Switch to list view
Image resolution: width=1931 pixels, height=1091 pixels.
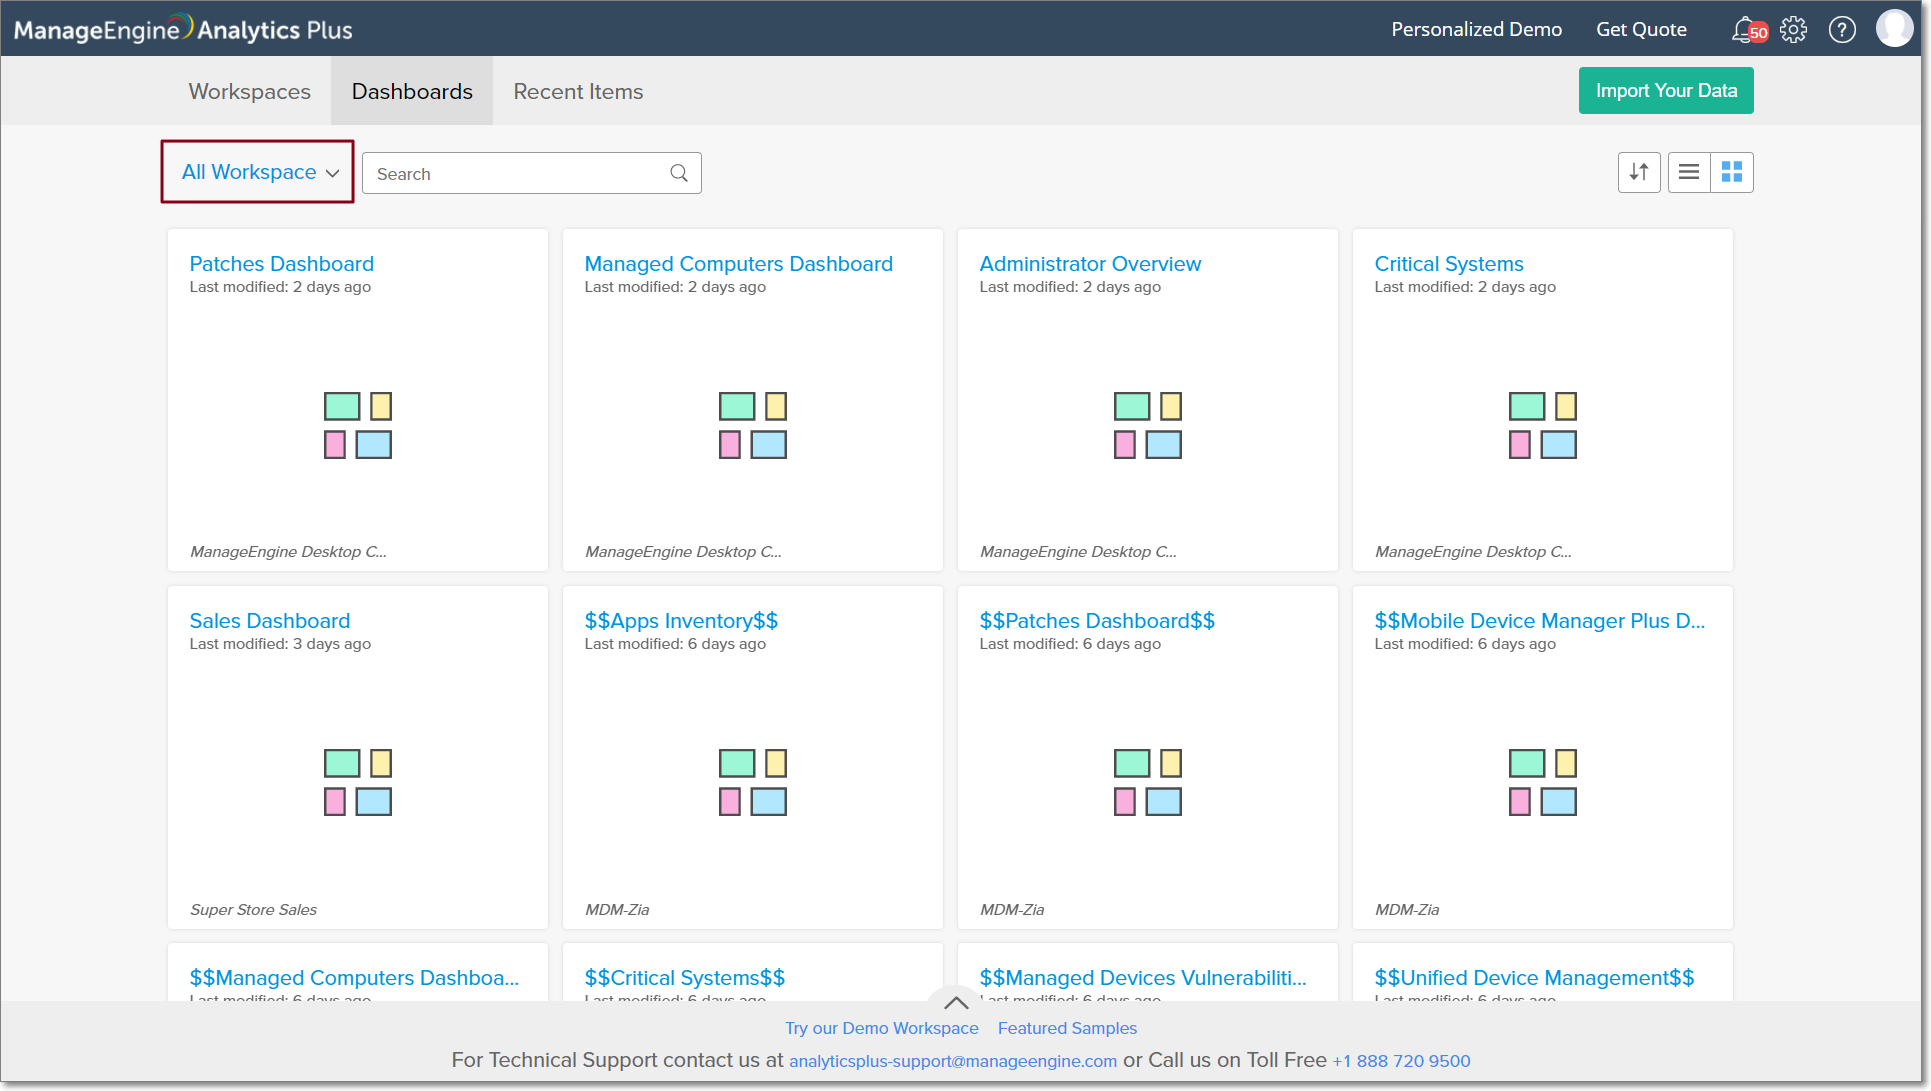[x=1689, y=172]
